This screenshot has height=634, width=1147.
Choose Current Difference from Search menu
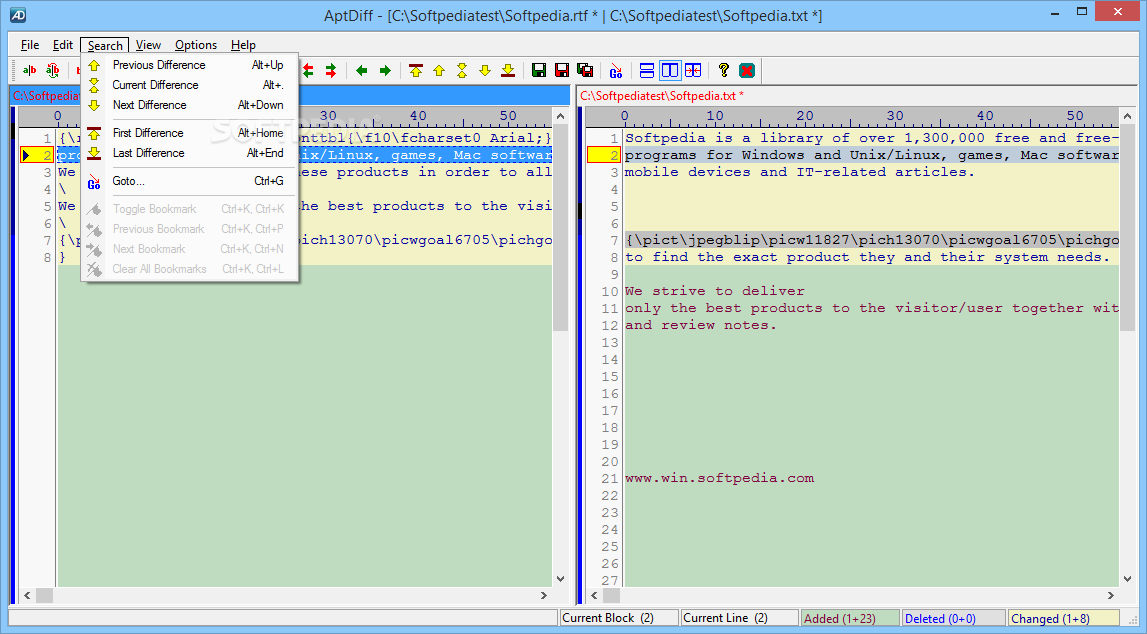pos(189,85)
